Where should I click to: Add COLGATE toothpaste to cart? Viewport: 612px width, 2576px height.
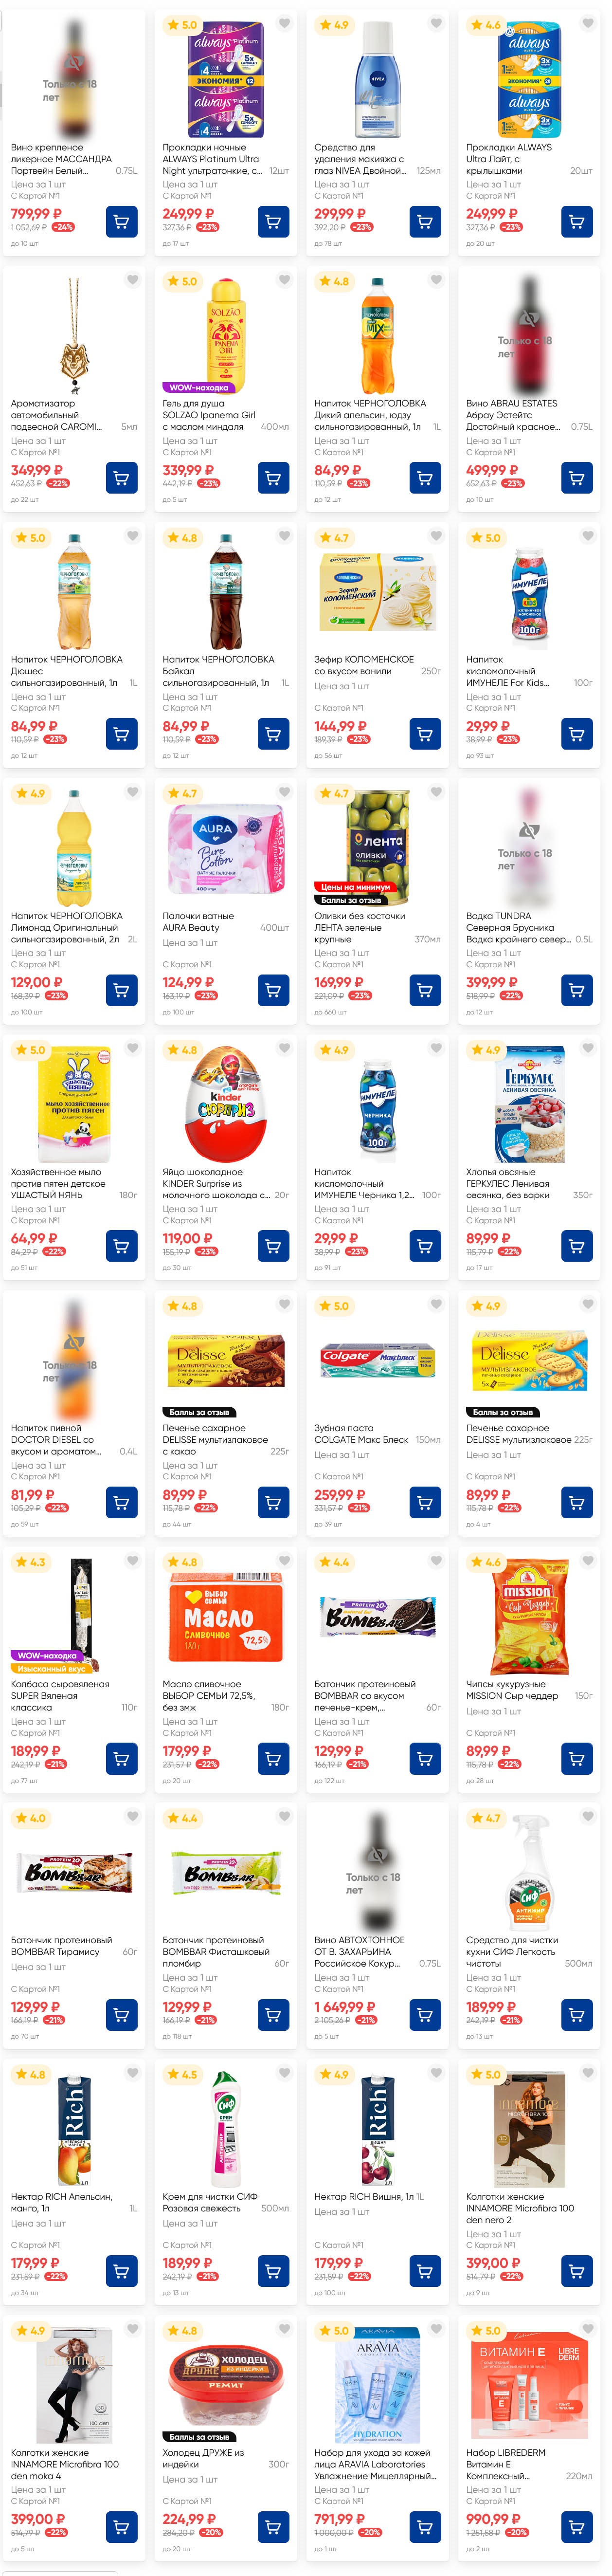click(425, 1502)
